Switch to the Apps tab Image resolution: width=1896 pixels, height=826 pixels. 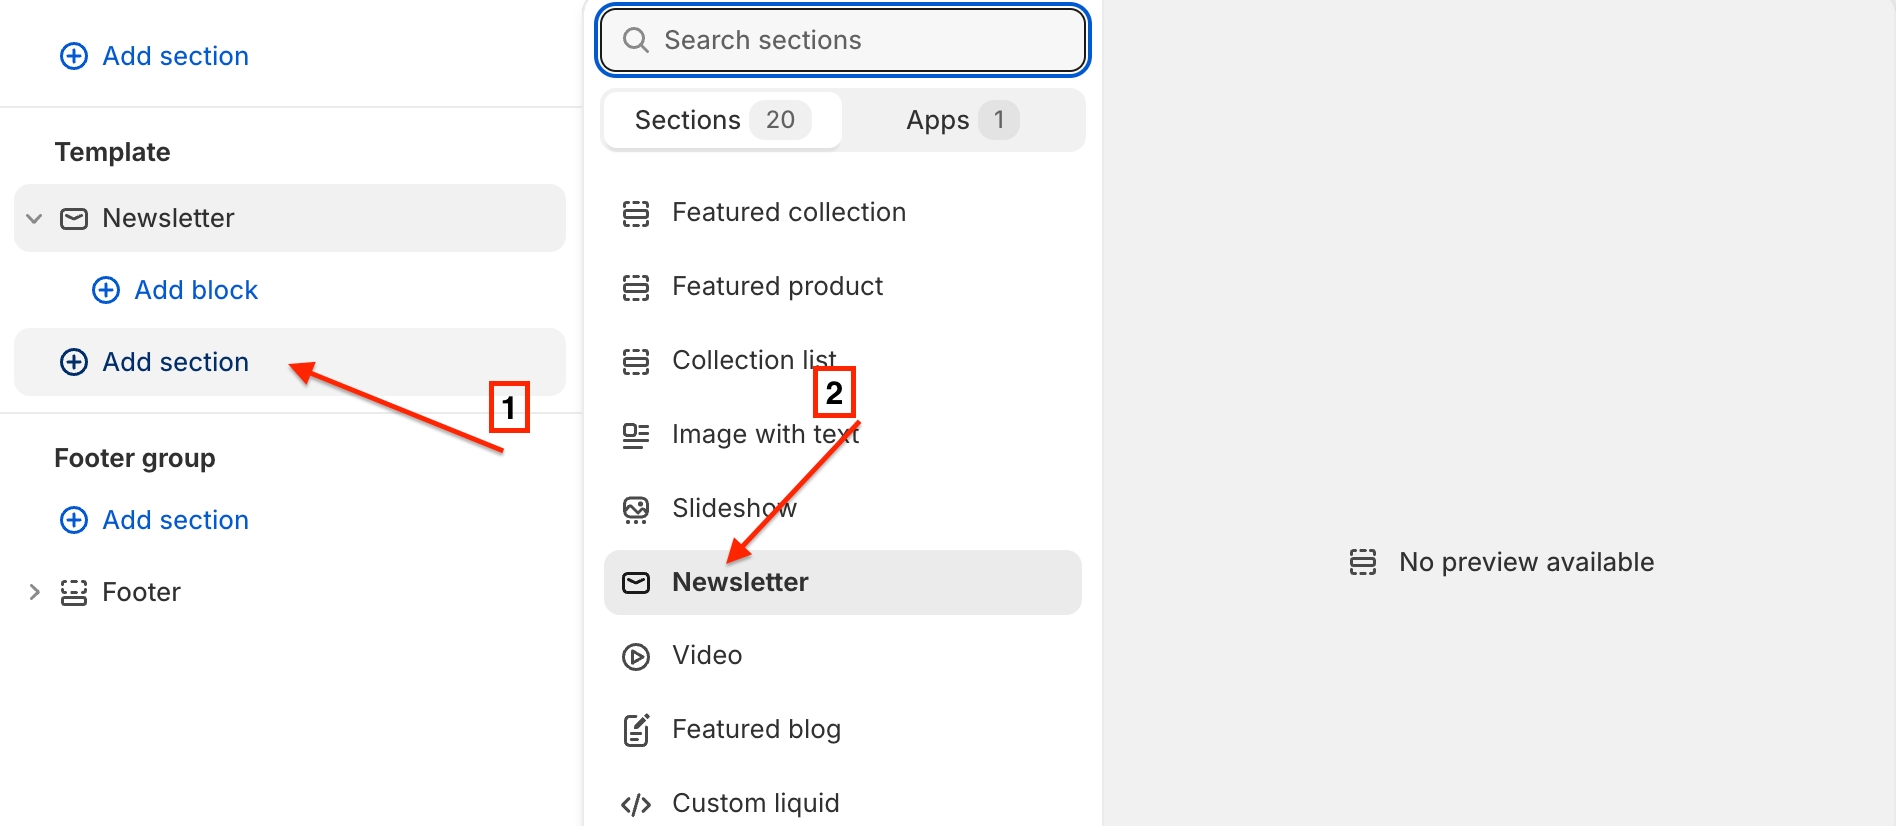tap(961, 120)
